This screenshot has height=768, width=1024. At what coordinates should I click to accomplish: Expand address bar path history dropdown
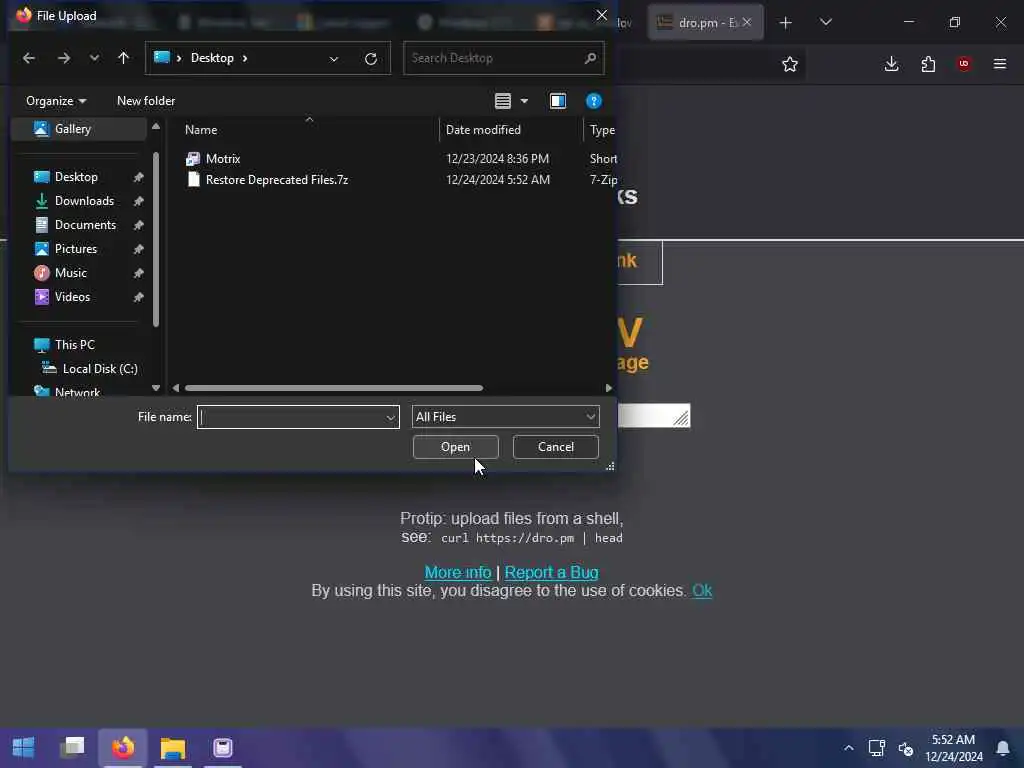tap(334, 59)
